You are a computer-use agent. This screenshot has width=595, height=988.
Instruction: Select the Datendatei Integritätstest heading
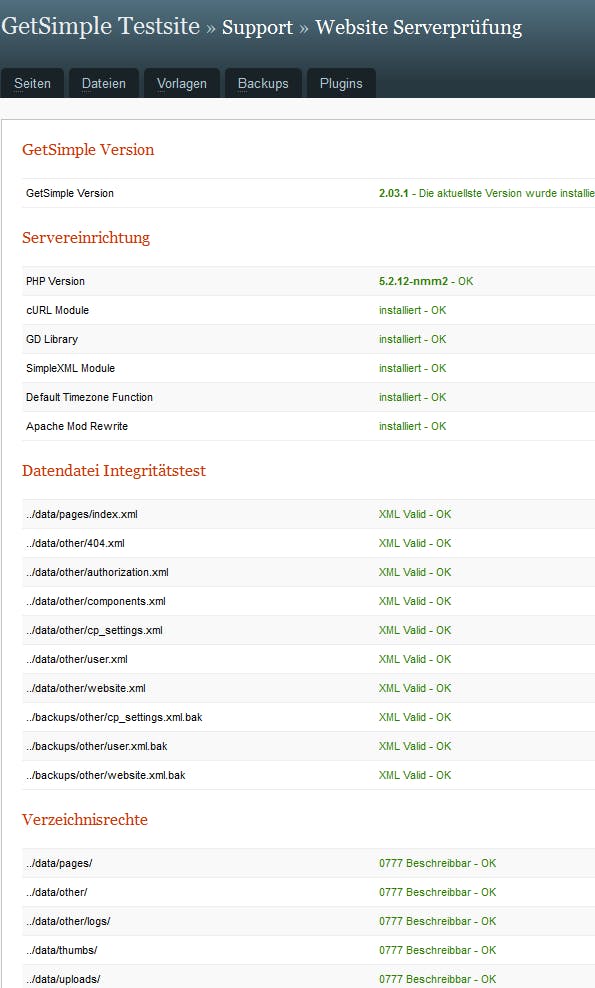[x=114, y=471]
